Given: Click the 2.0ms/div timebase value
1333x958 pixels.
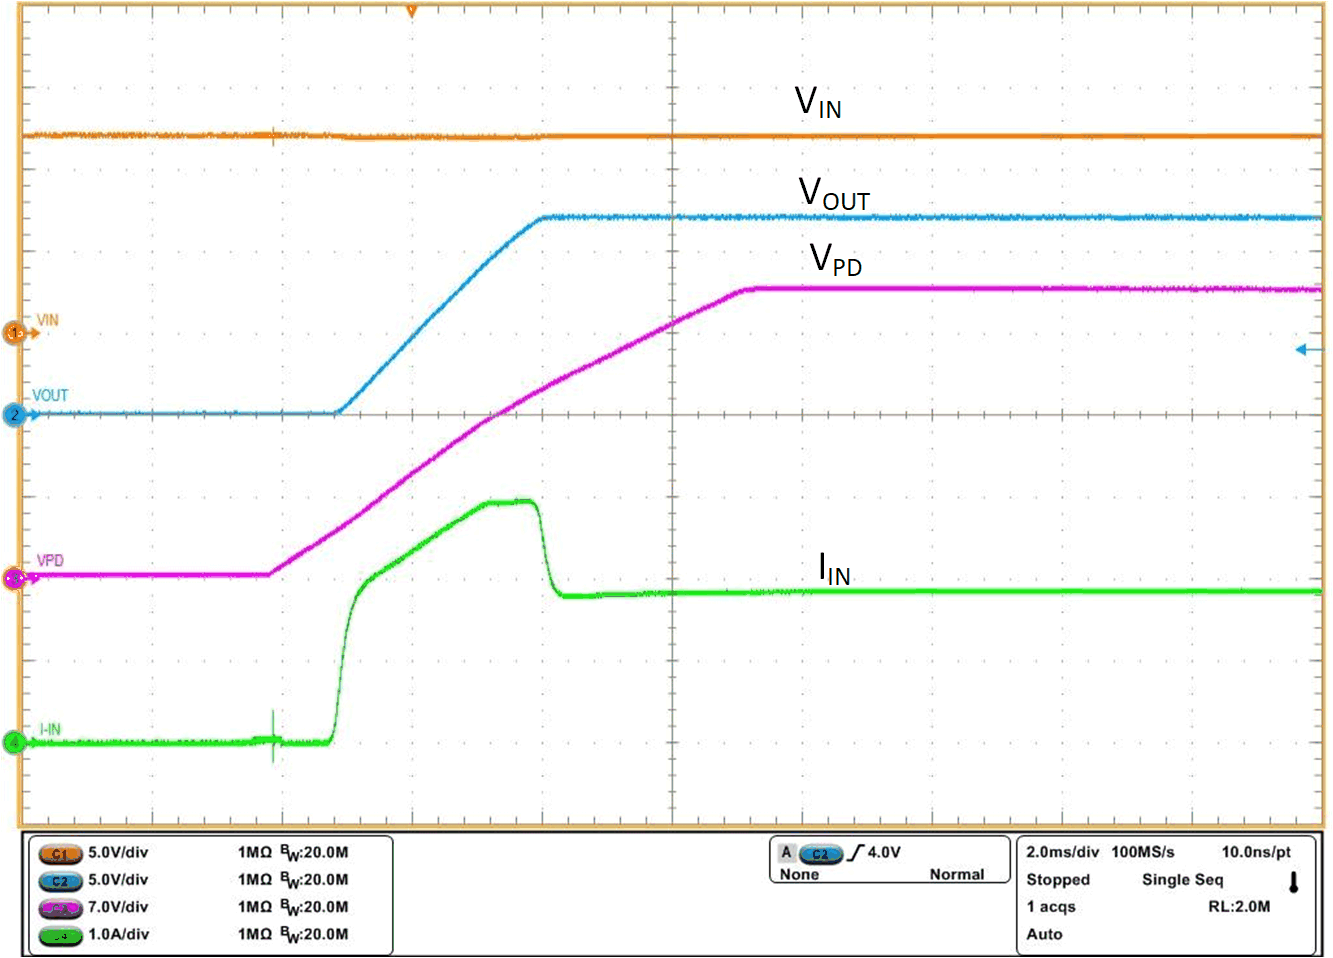Looking at the screenshot, I should (x=1062, y=852).
